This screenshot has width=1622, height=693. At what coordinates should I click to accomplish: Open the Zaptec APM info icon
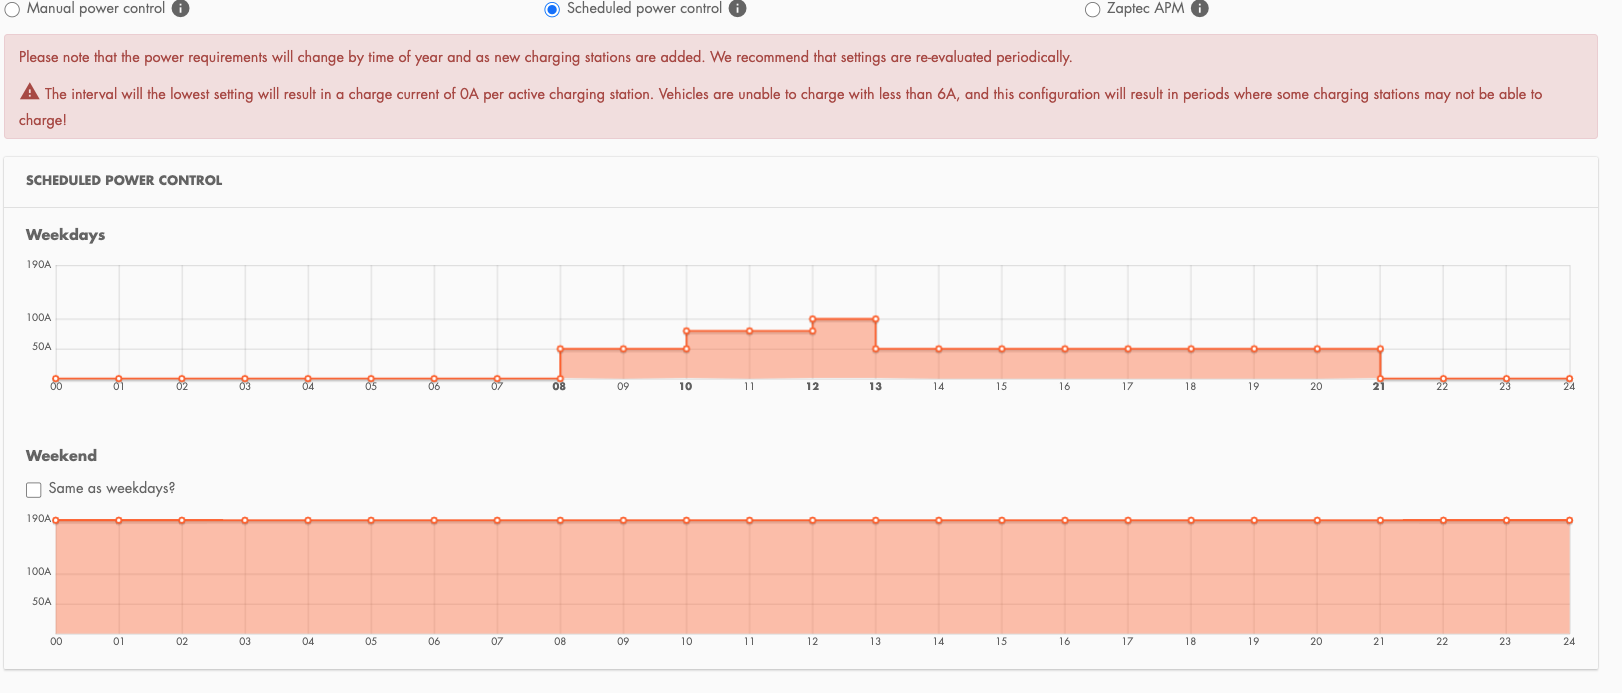(x=1200, y=9)
